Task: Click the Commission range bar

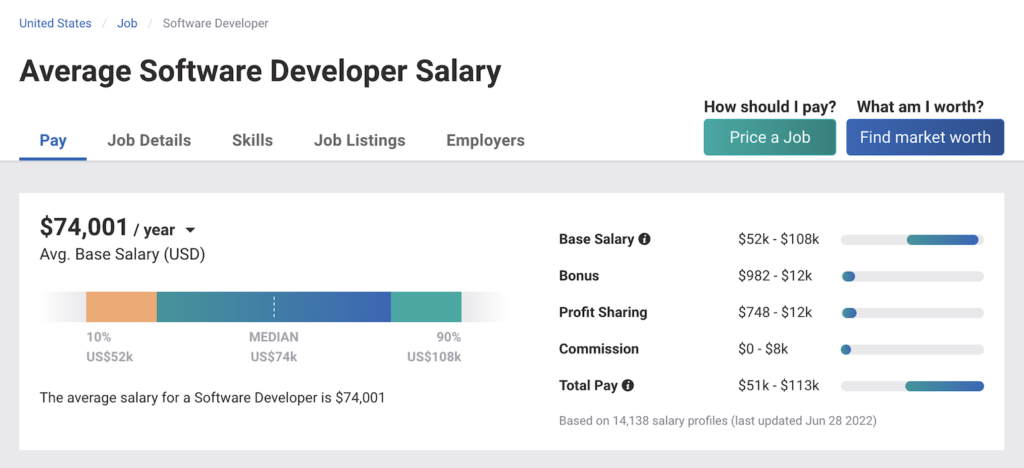Action: click(x=912, y=349)
